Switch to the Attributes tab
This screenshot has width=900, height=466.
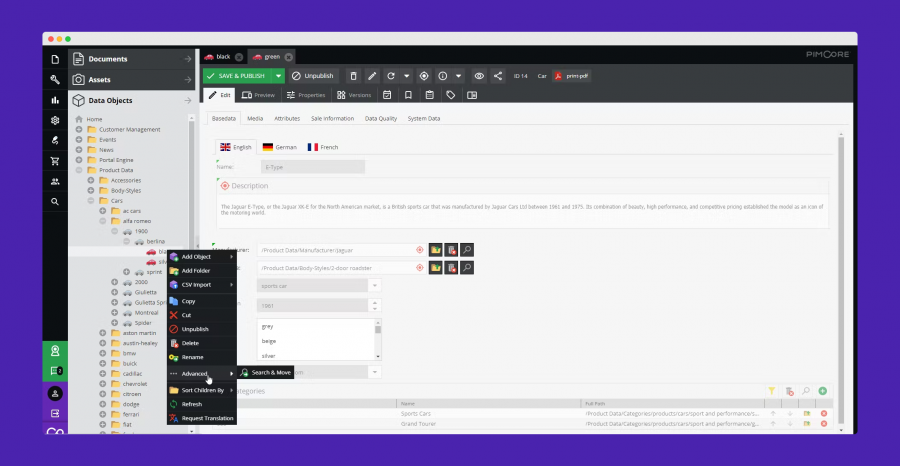tap(287, 118)
